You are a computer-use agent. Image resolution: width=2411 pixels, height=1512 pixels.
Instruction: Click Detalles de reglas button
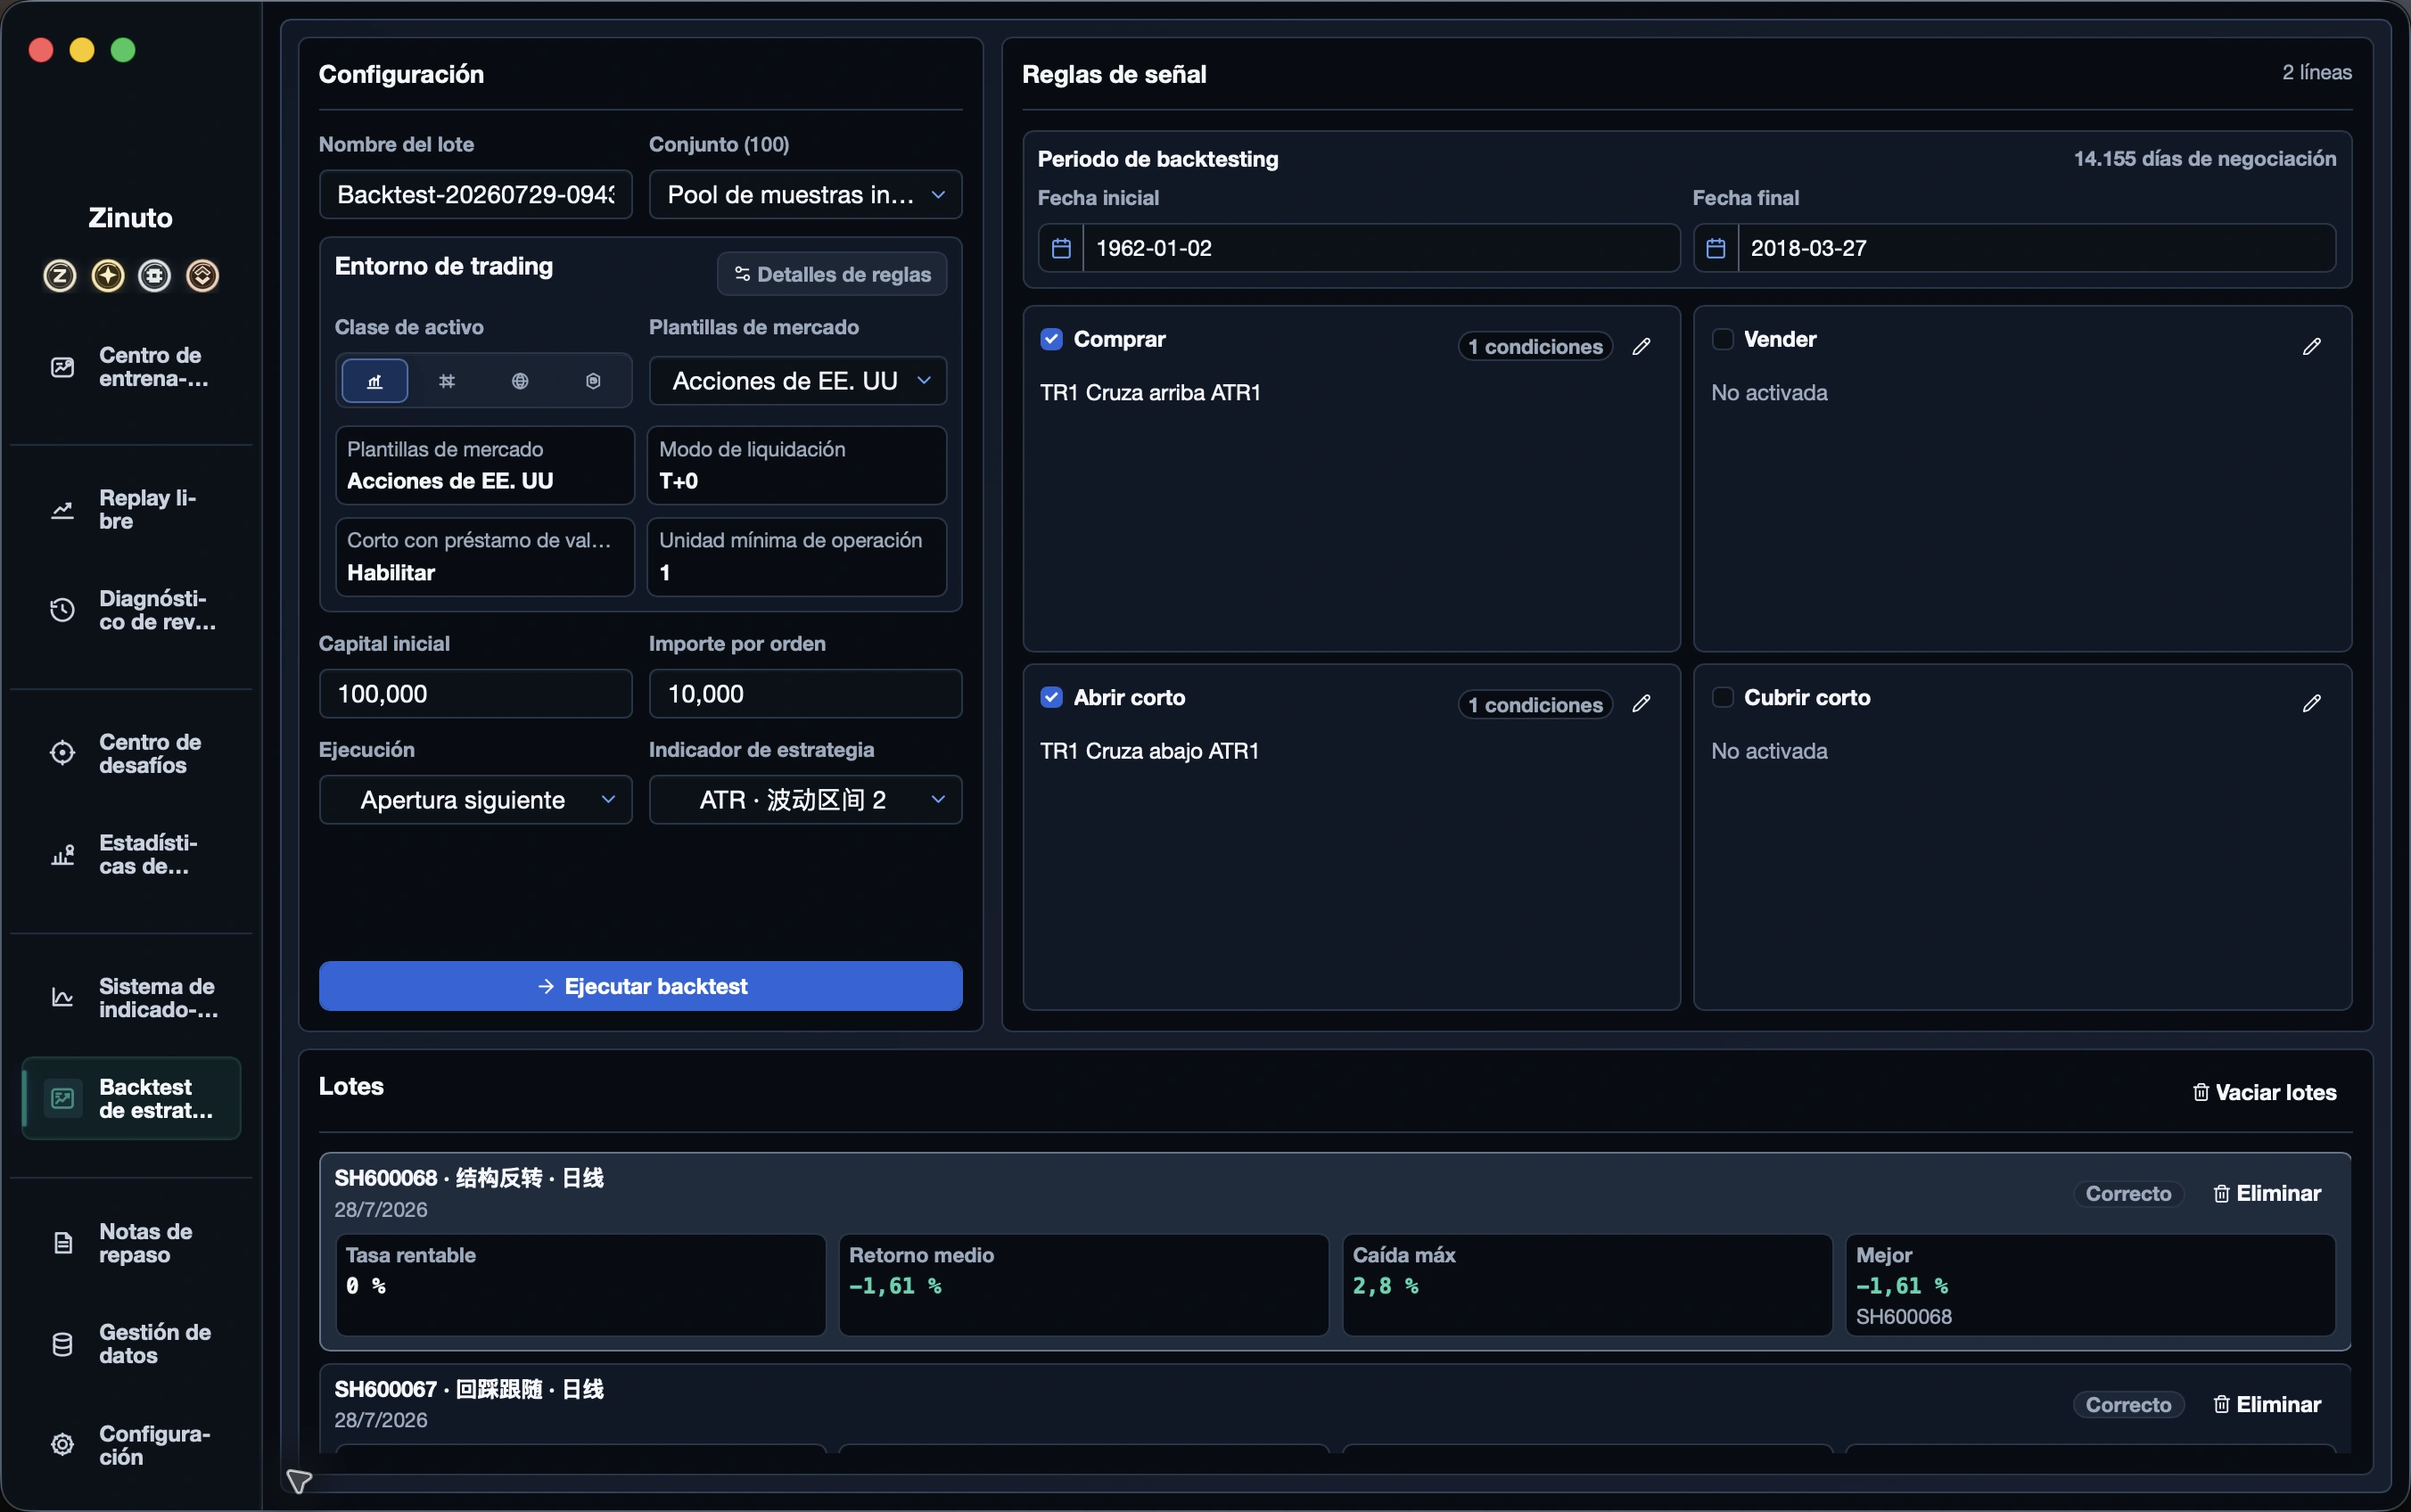click(x=832, y=274)
